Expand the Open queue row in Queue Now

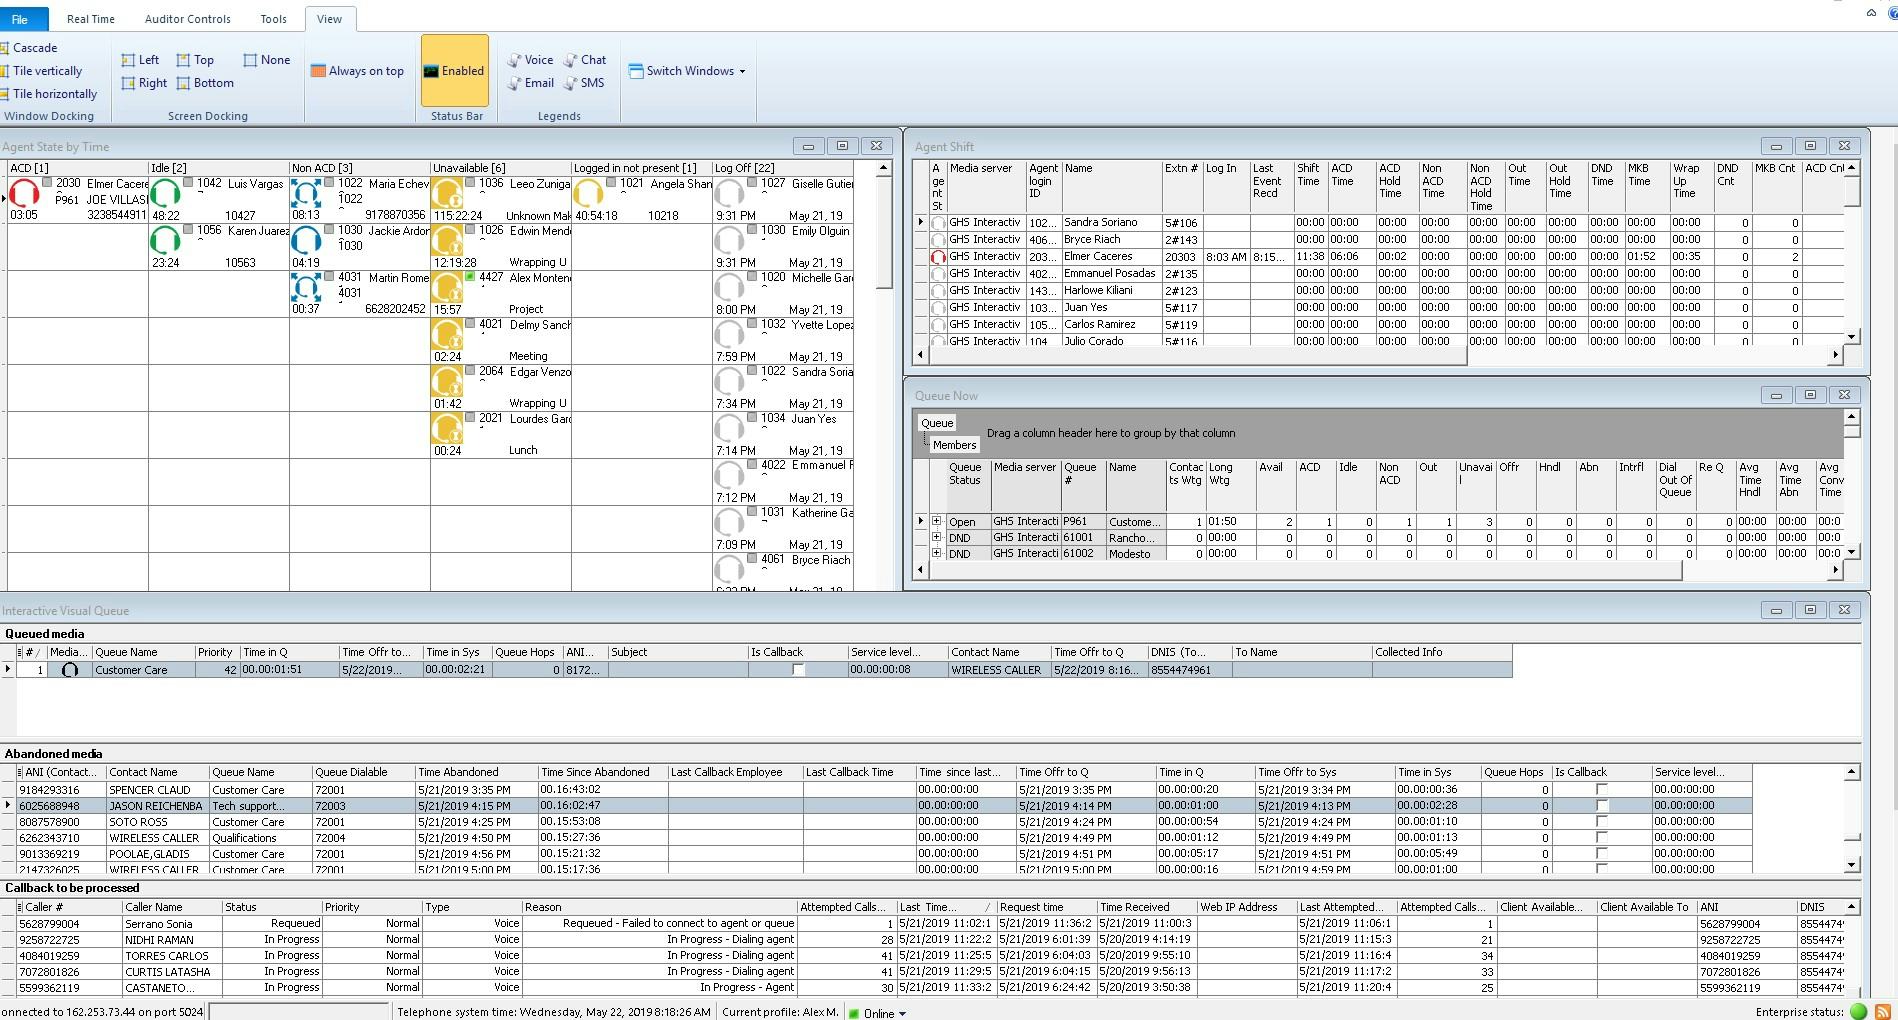pyautogui.click(x=936, y=521)
